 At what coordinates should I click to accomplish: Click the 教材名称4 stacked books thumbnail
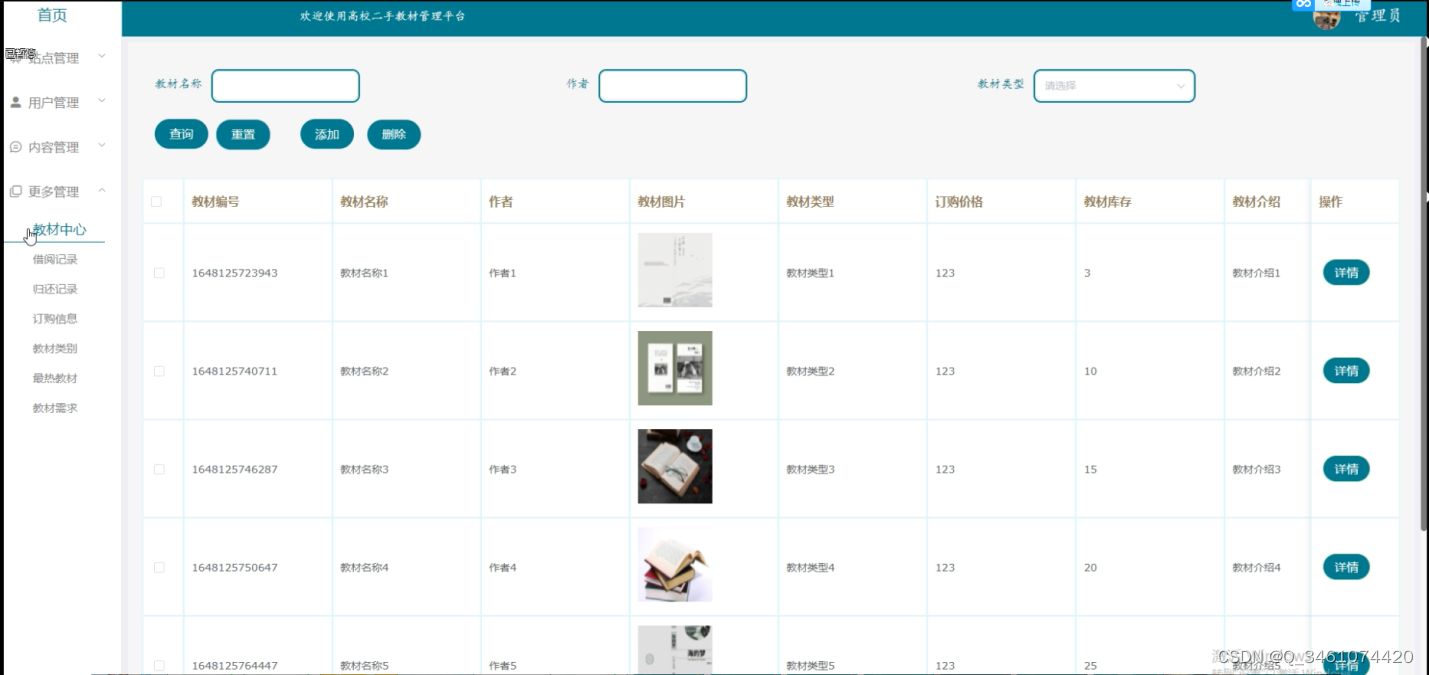pyautogui.click(x=675, y=564)
